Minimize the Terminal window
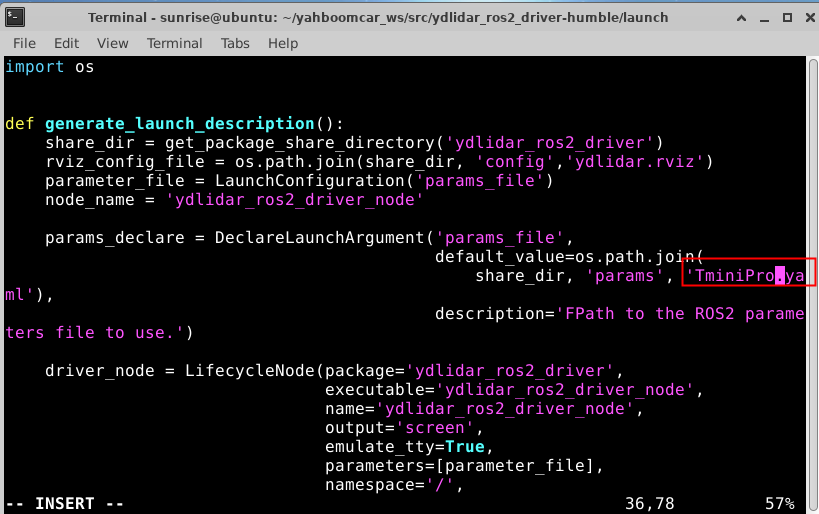 (x=765, y=18)
